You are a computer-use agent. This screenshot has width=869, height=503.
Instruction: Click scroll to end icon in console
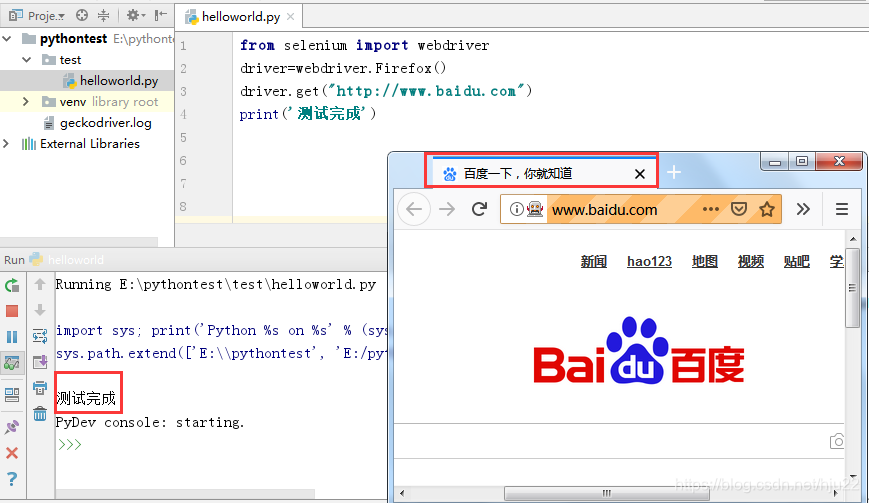click(40, 362)
